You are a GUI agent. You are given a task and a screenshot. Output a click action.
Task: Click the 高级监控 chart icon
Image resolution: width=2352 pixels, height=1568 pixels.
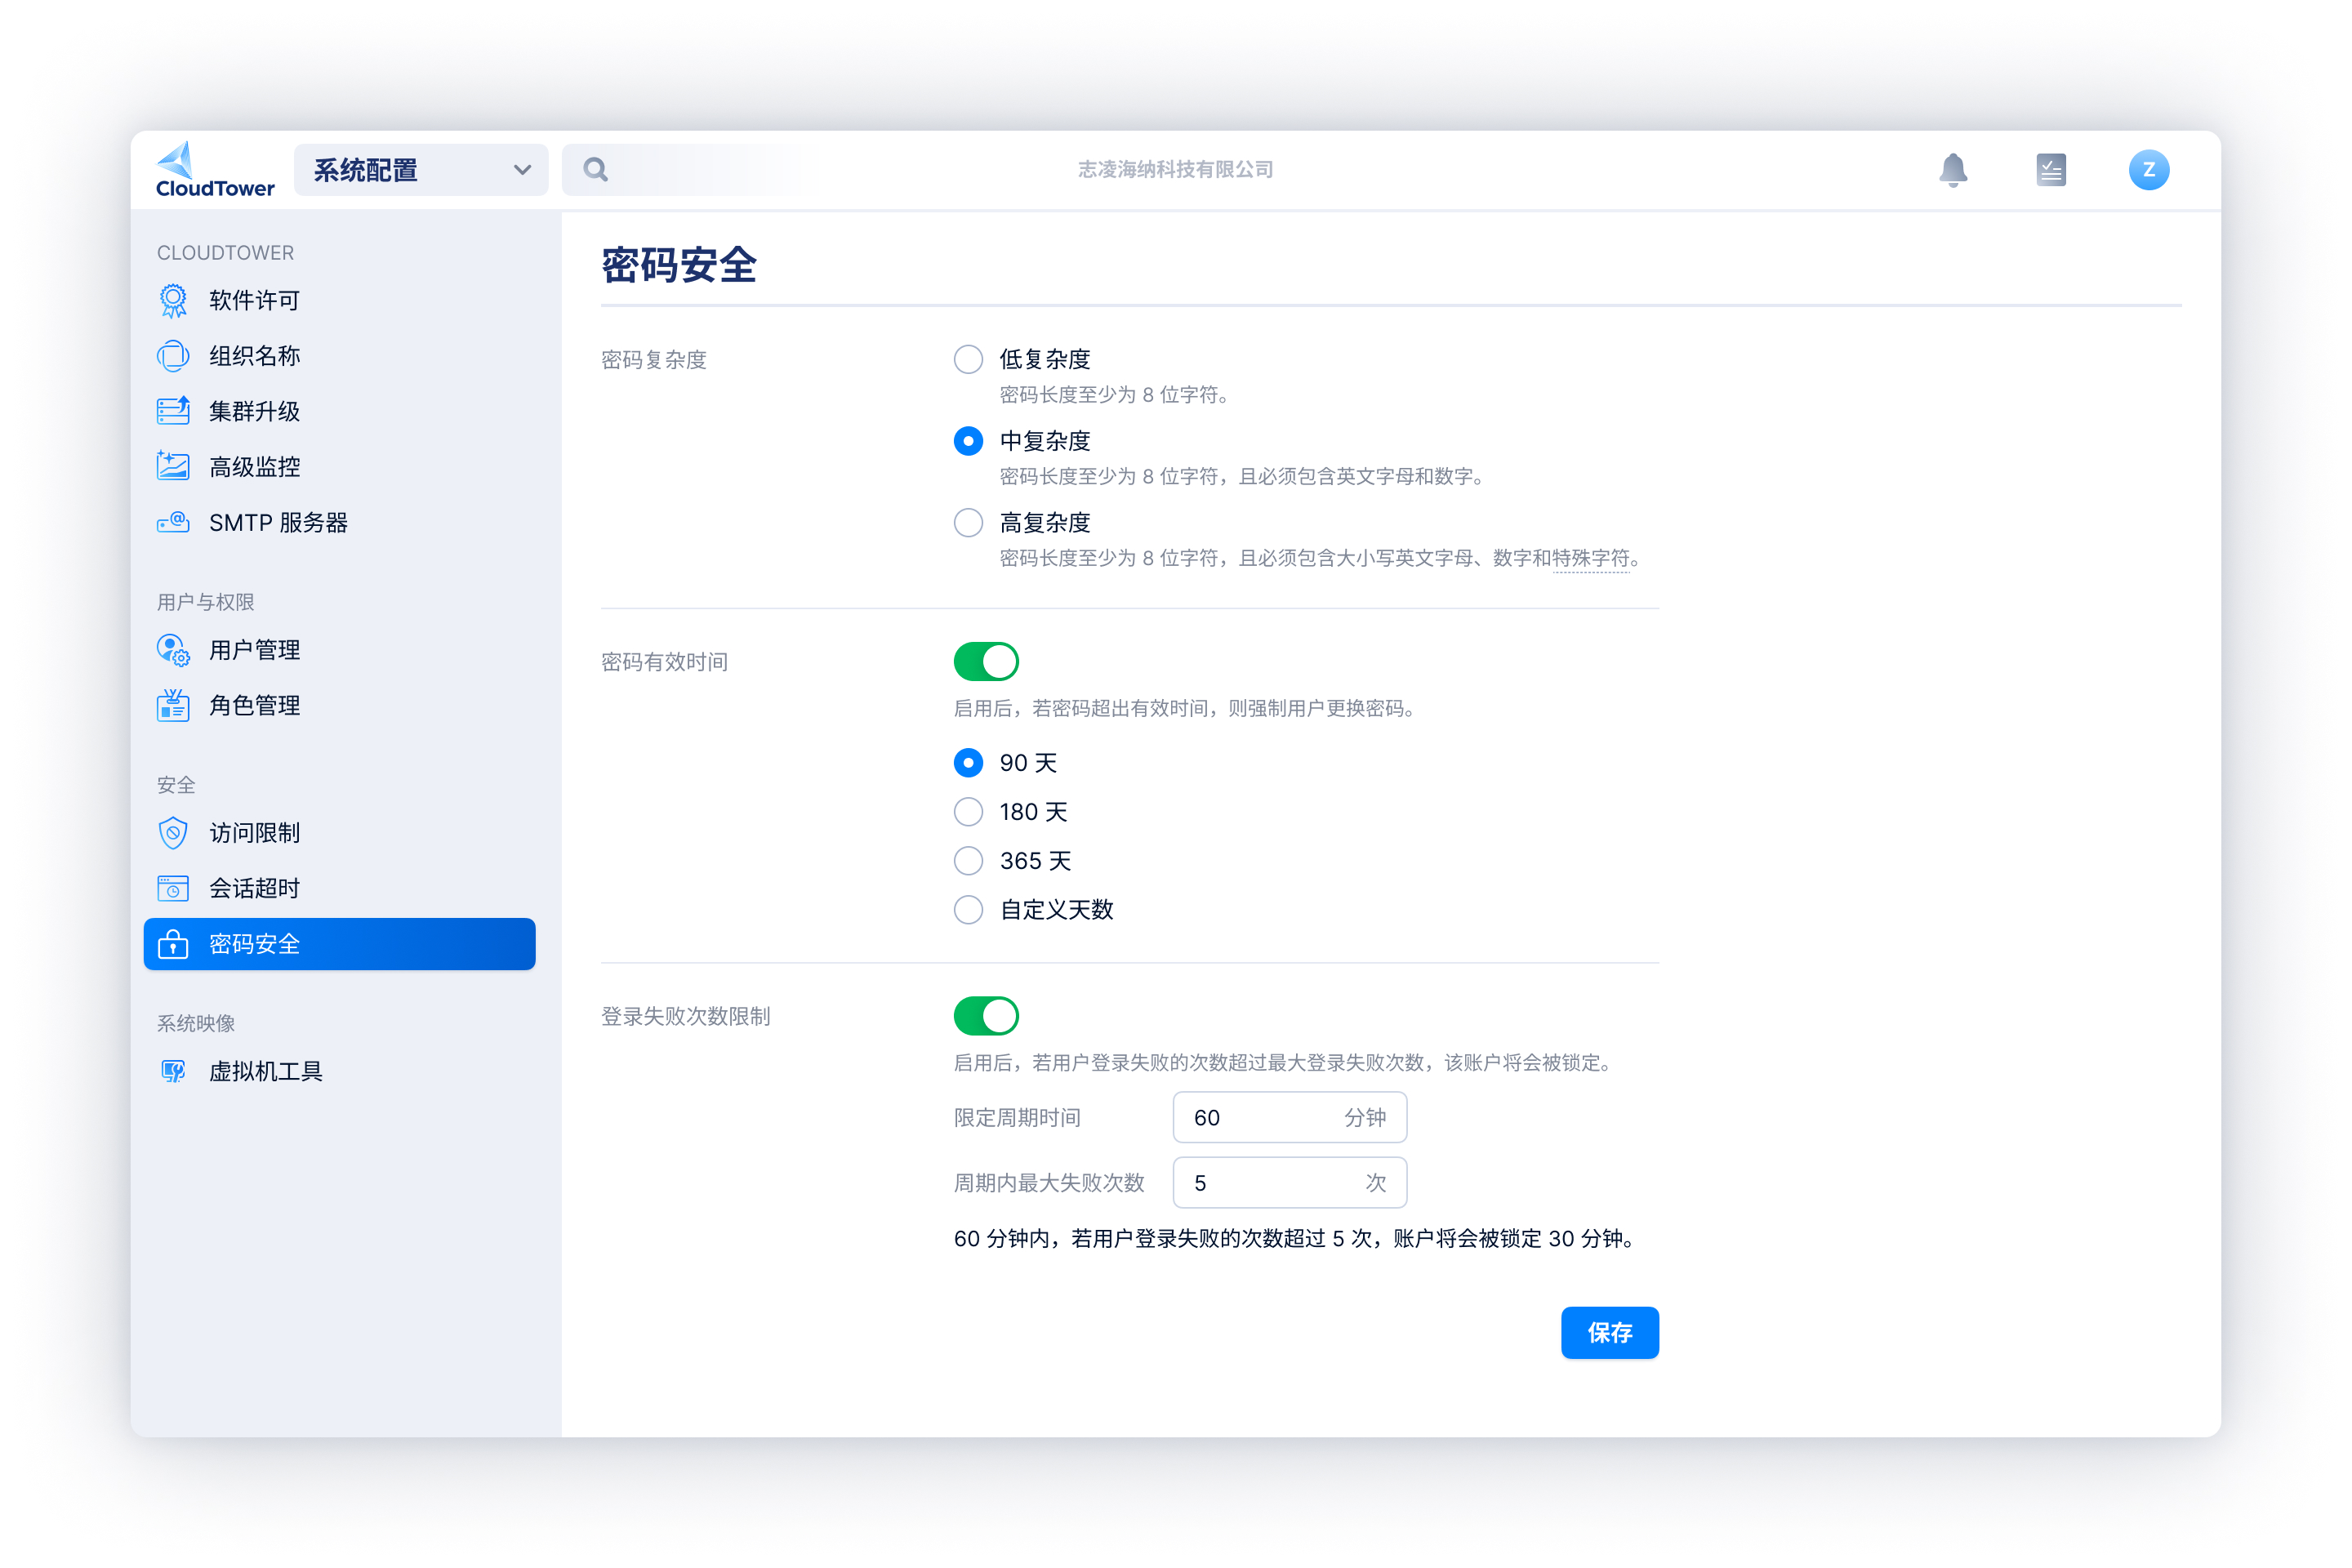tap(173, 467)
